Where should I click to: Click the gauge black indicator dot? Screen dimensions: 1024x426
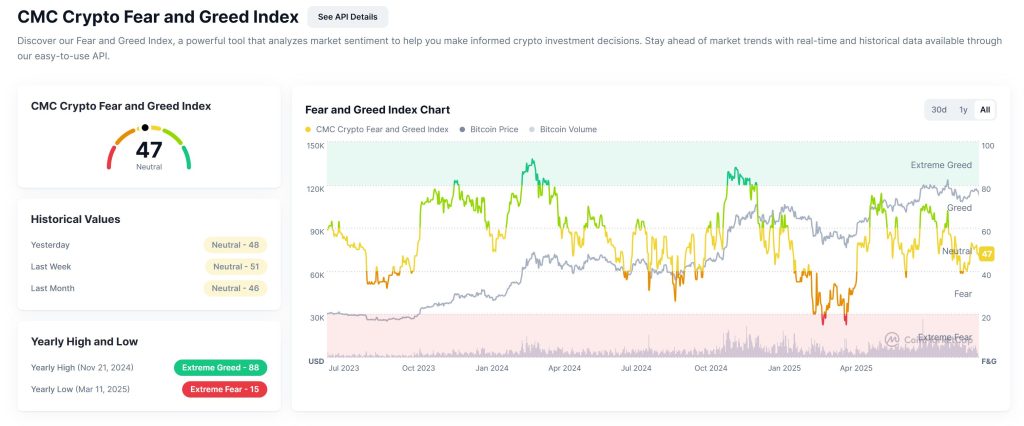coord(145,128)
